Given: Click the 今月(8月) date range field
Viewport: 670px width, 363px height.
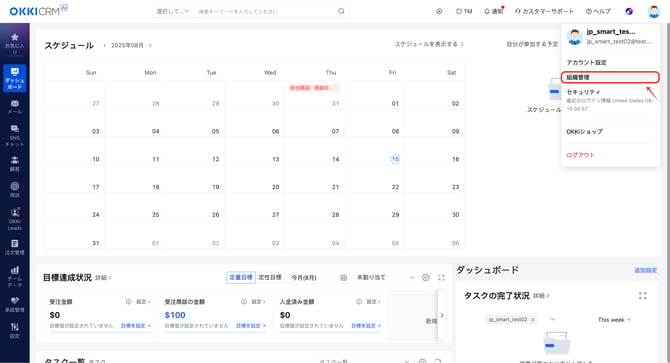Looking at the screenshot, I should (x=319, y=277).
